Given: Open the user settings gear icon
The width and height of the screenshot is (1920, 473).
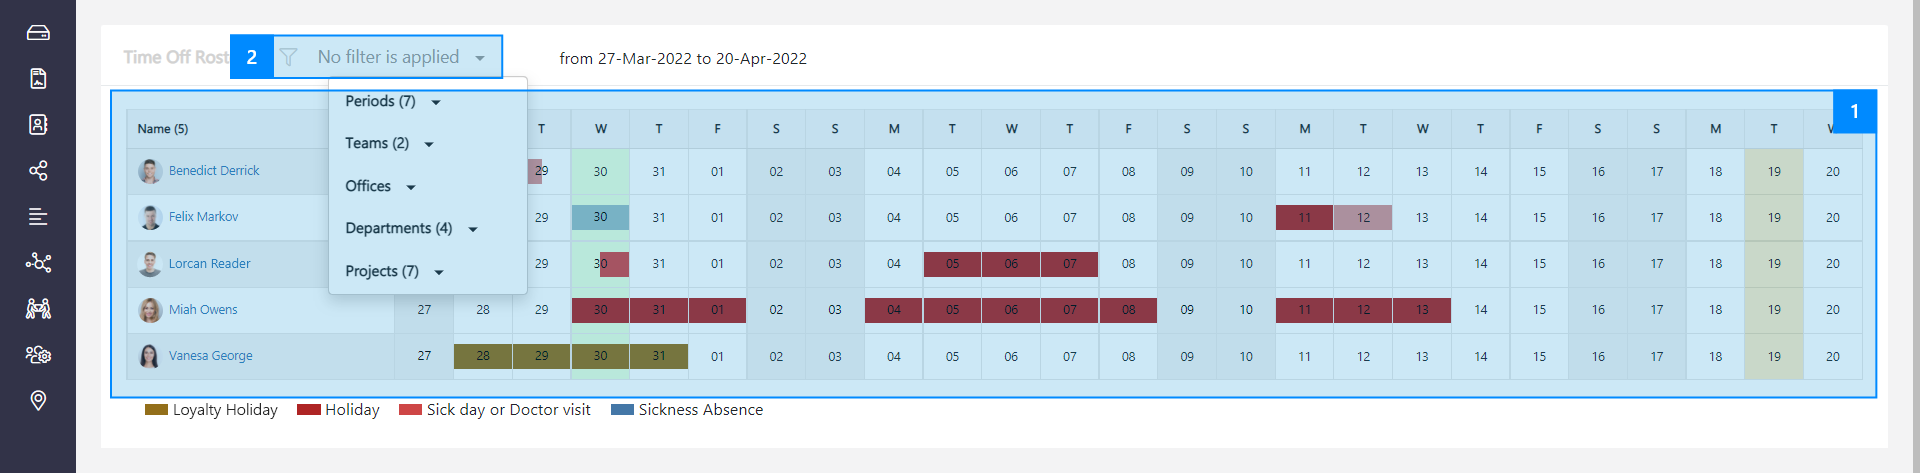Looking at the screenshot, I should click(x=38, y=355).
